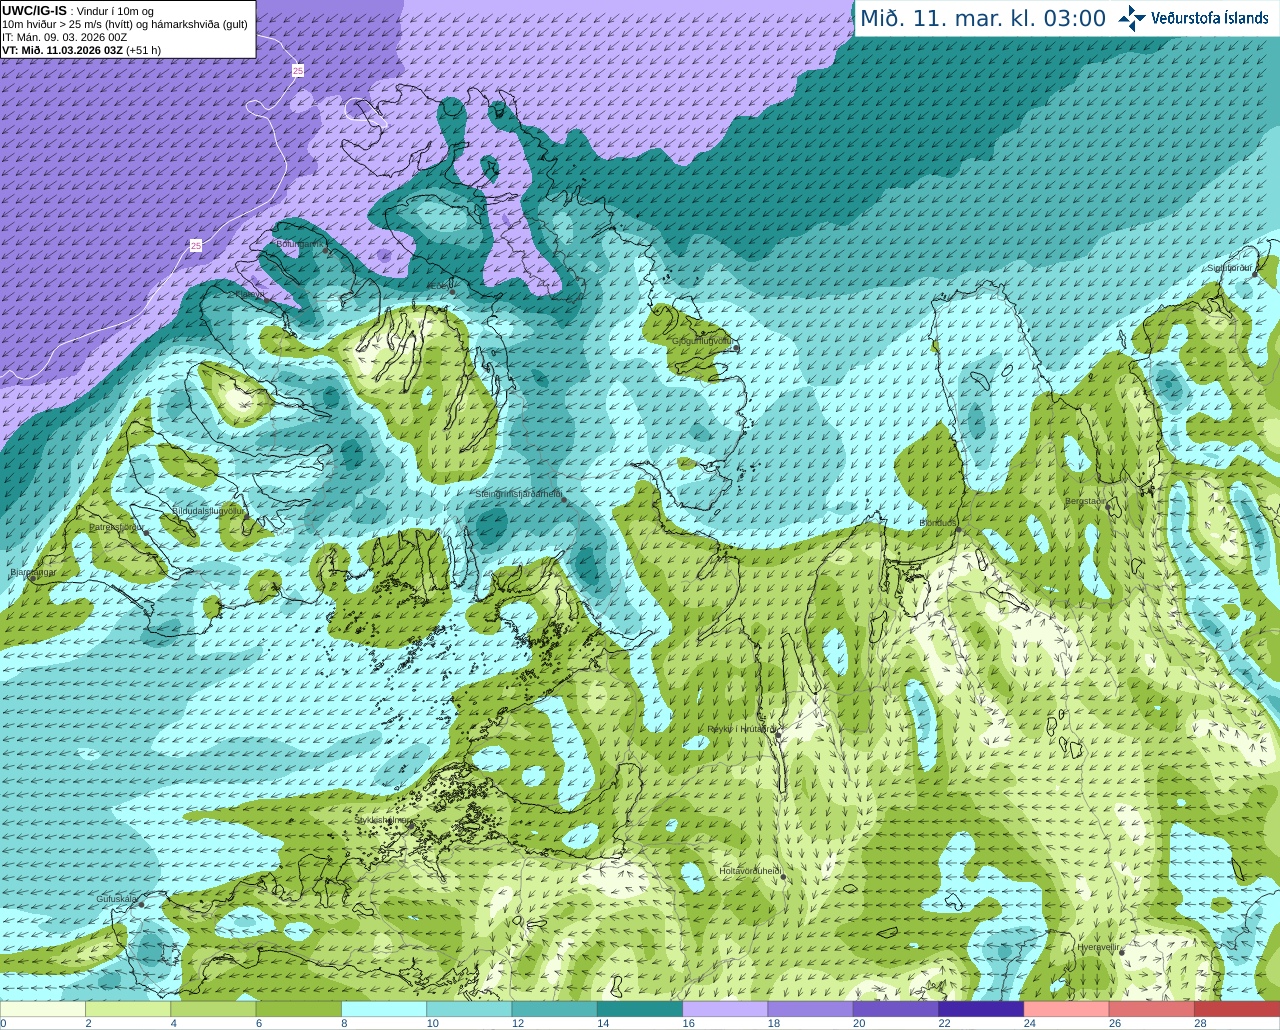Click the legend value "24"
1280x1030 pixels.
click(x=1029, y=1023)
